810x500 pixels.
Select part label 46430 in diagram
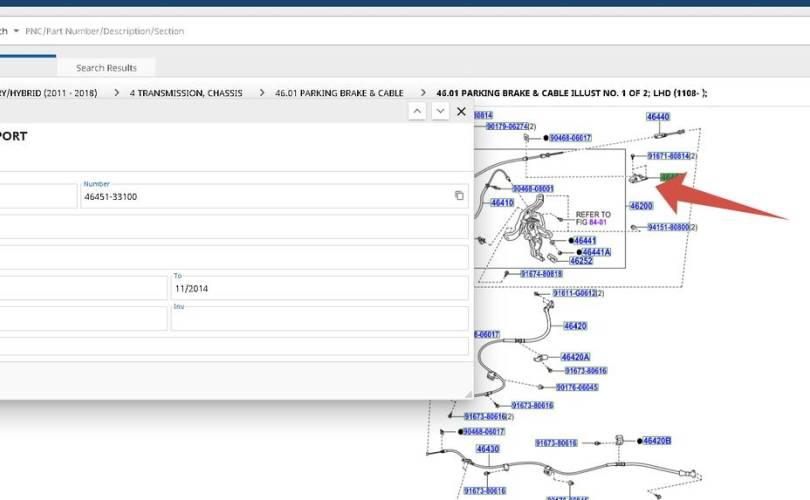point(488,449)
